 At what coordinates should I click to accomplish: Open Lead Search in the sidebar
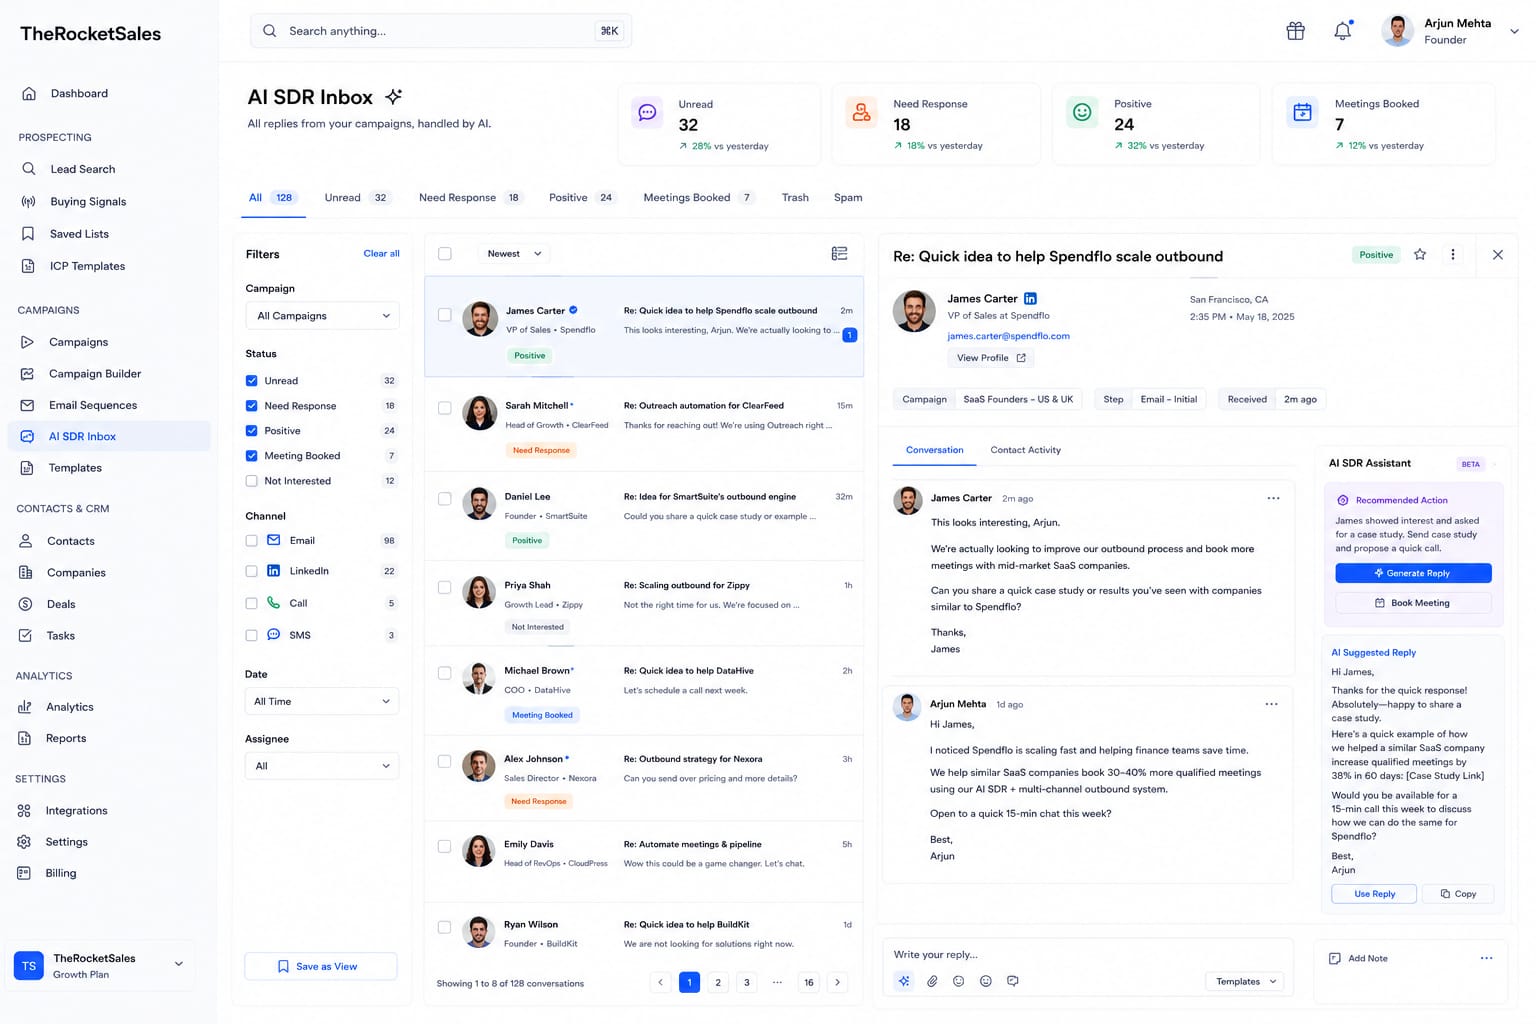82,169
